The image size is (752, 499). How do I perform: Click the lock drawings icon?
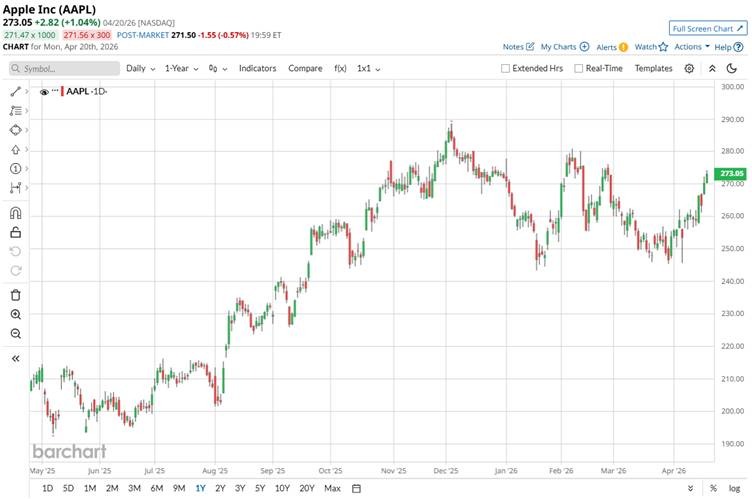(x=15, y=232)
